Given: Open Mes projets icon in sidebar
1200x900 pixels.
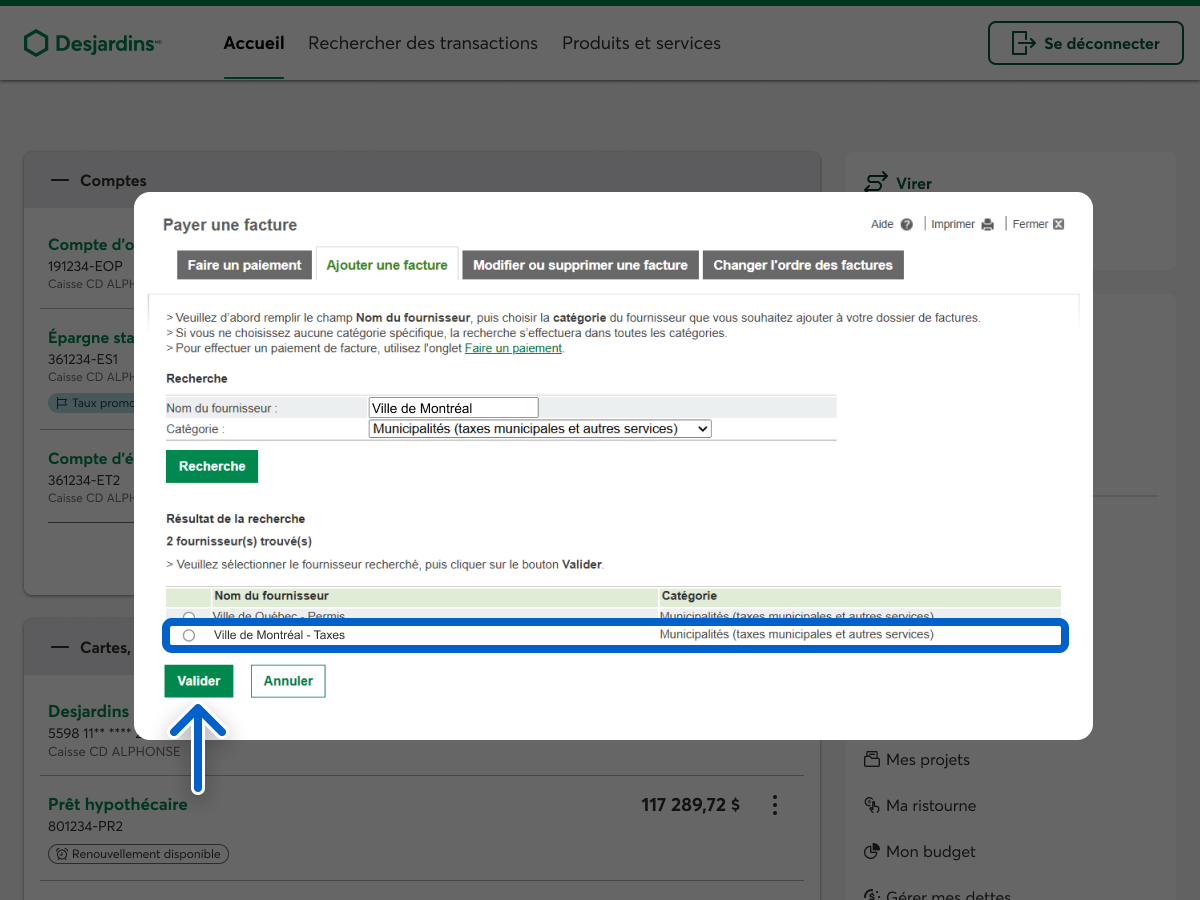Looking at the screenshot, I should (x=872, y=759).
